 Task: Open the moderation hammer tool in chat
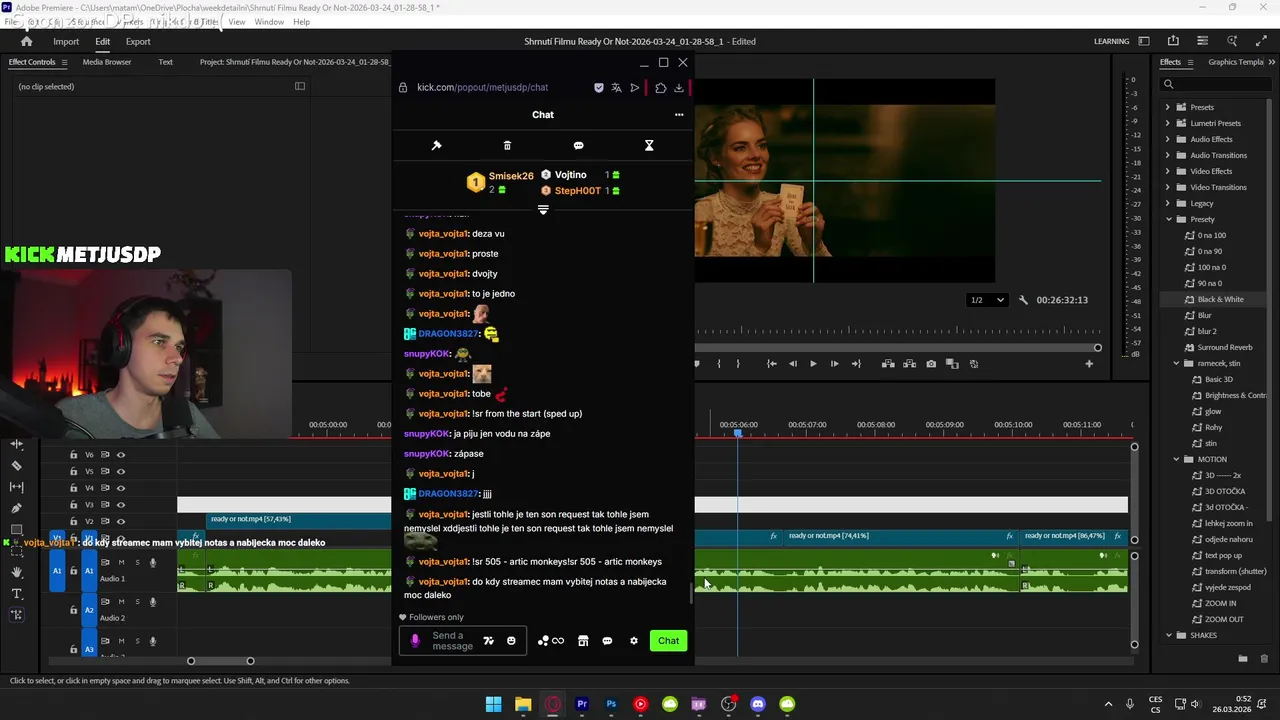436,145
